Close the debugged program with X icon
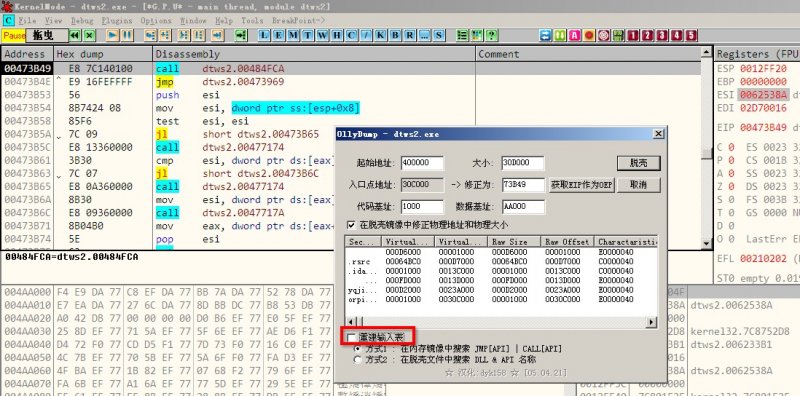The width and height of the screenshot is (800, 396). pos(89,35)
